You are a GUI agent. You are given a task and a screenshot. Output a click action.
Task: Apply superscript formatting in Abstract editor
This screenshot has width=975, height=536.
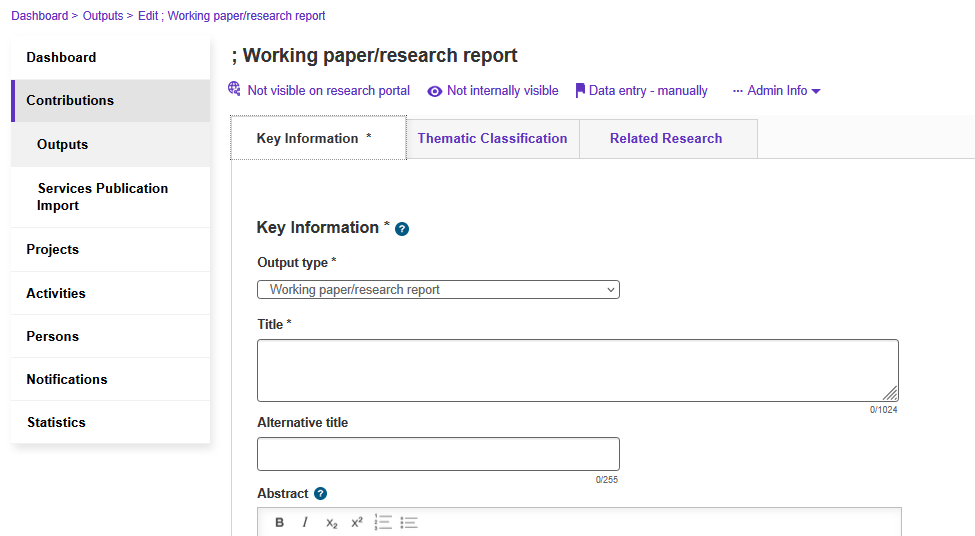coord(357,522)
